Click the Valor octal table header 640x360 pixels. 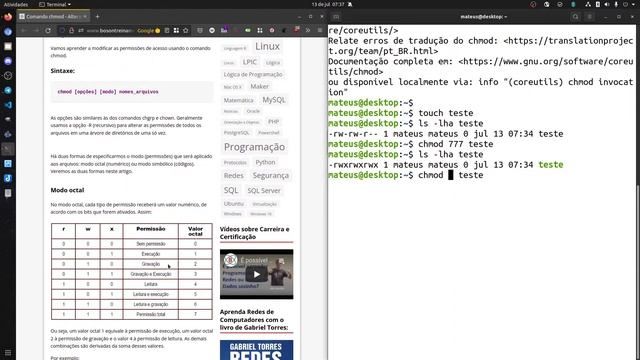(x=195, y=231)
